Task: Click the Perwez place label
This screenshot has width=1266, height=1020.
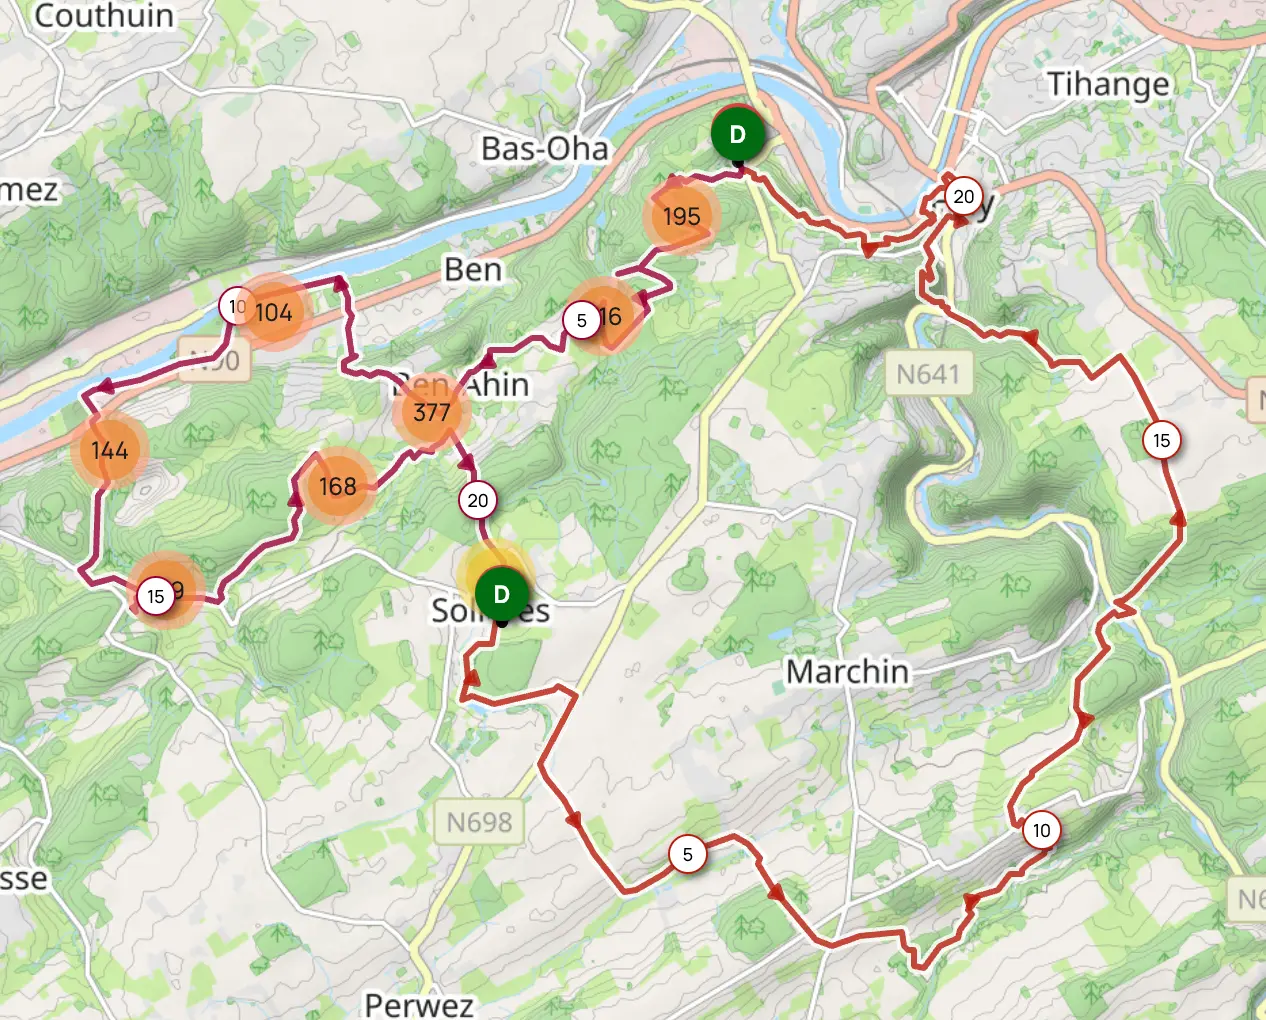Action: point(419,1004)
